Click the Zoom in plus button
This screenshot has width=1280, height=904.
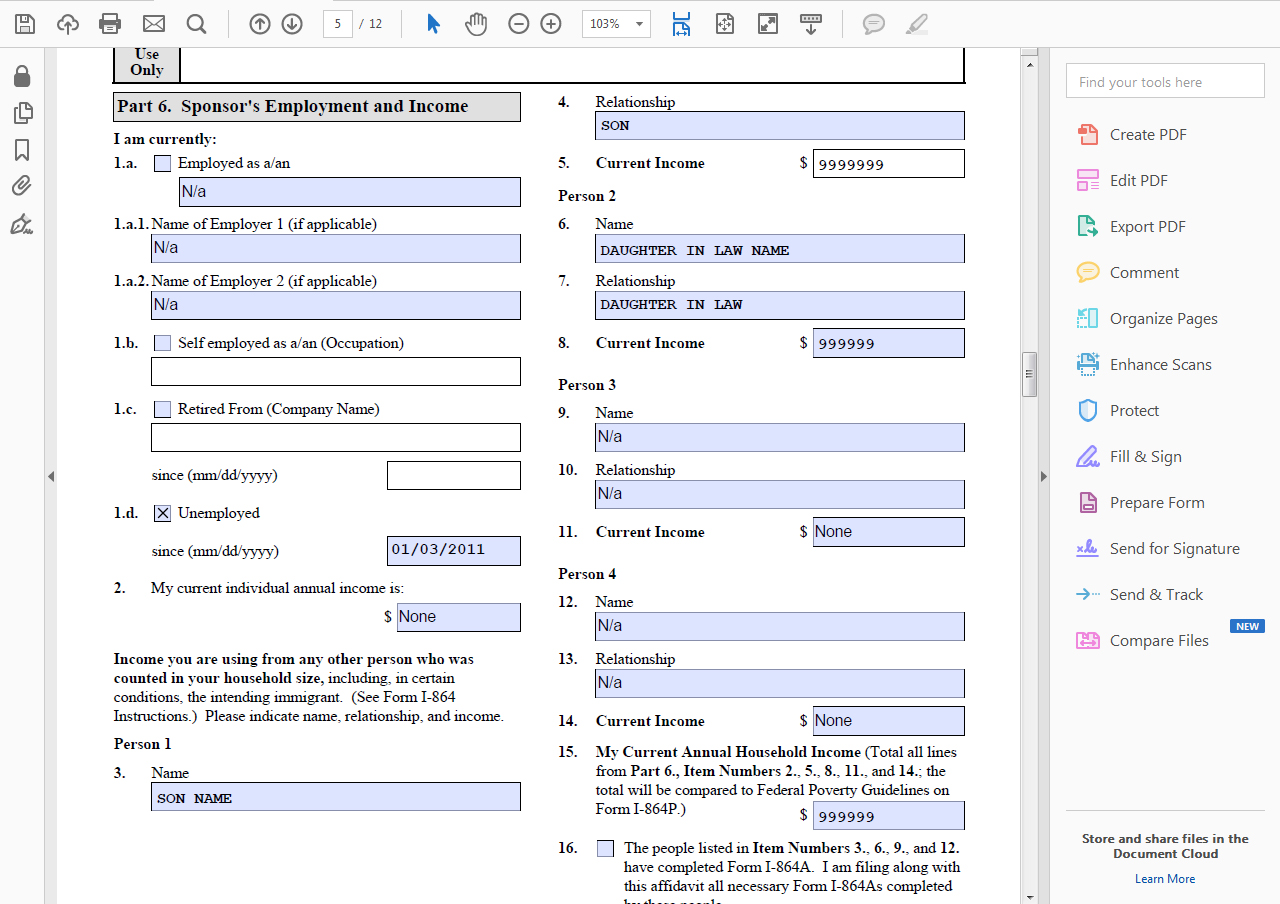click(551, 24)
